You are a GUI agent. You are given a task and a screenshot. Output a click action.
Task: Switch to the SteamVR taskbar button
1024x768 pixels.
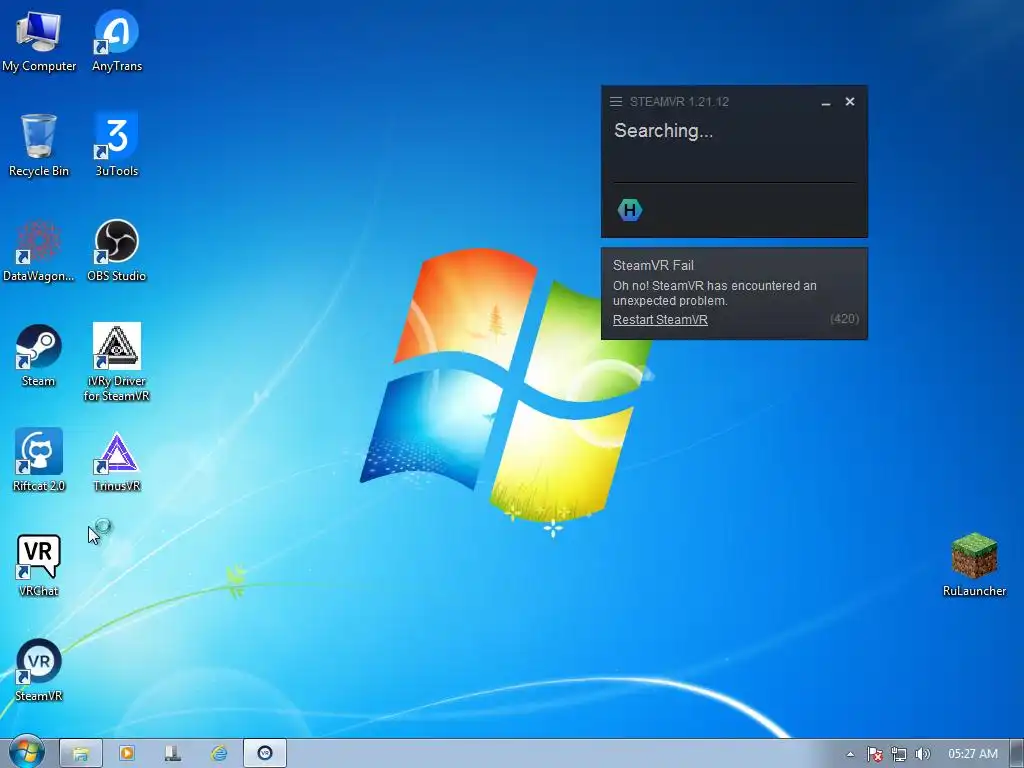click(x=265, y=753)
